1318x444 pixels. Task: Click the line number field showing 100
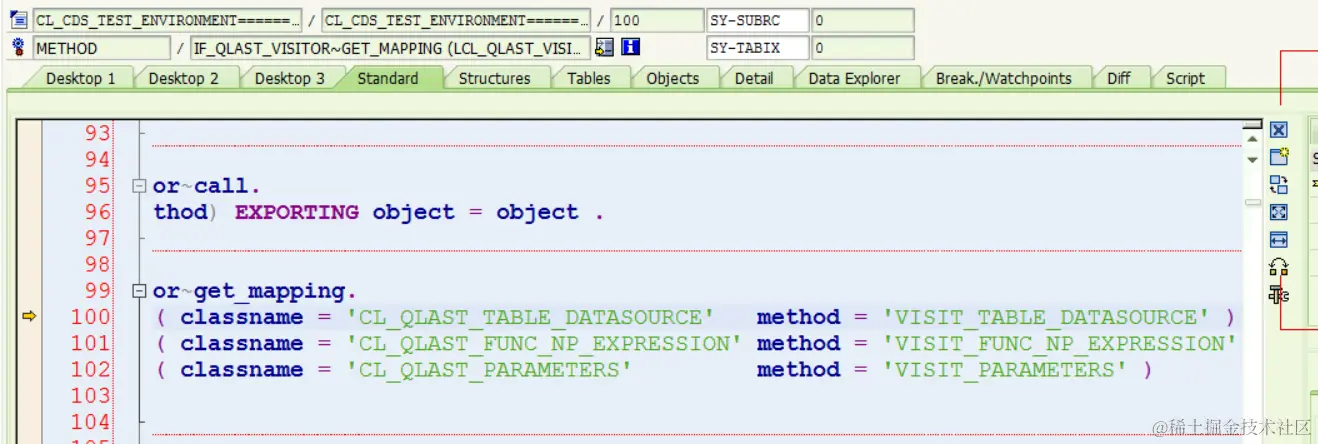[655, 20]
